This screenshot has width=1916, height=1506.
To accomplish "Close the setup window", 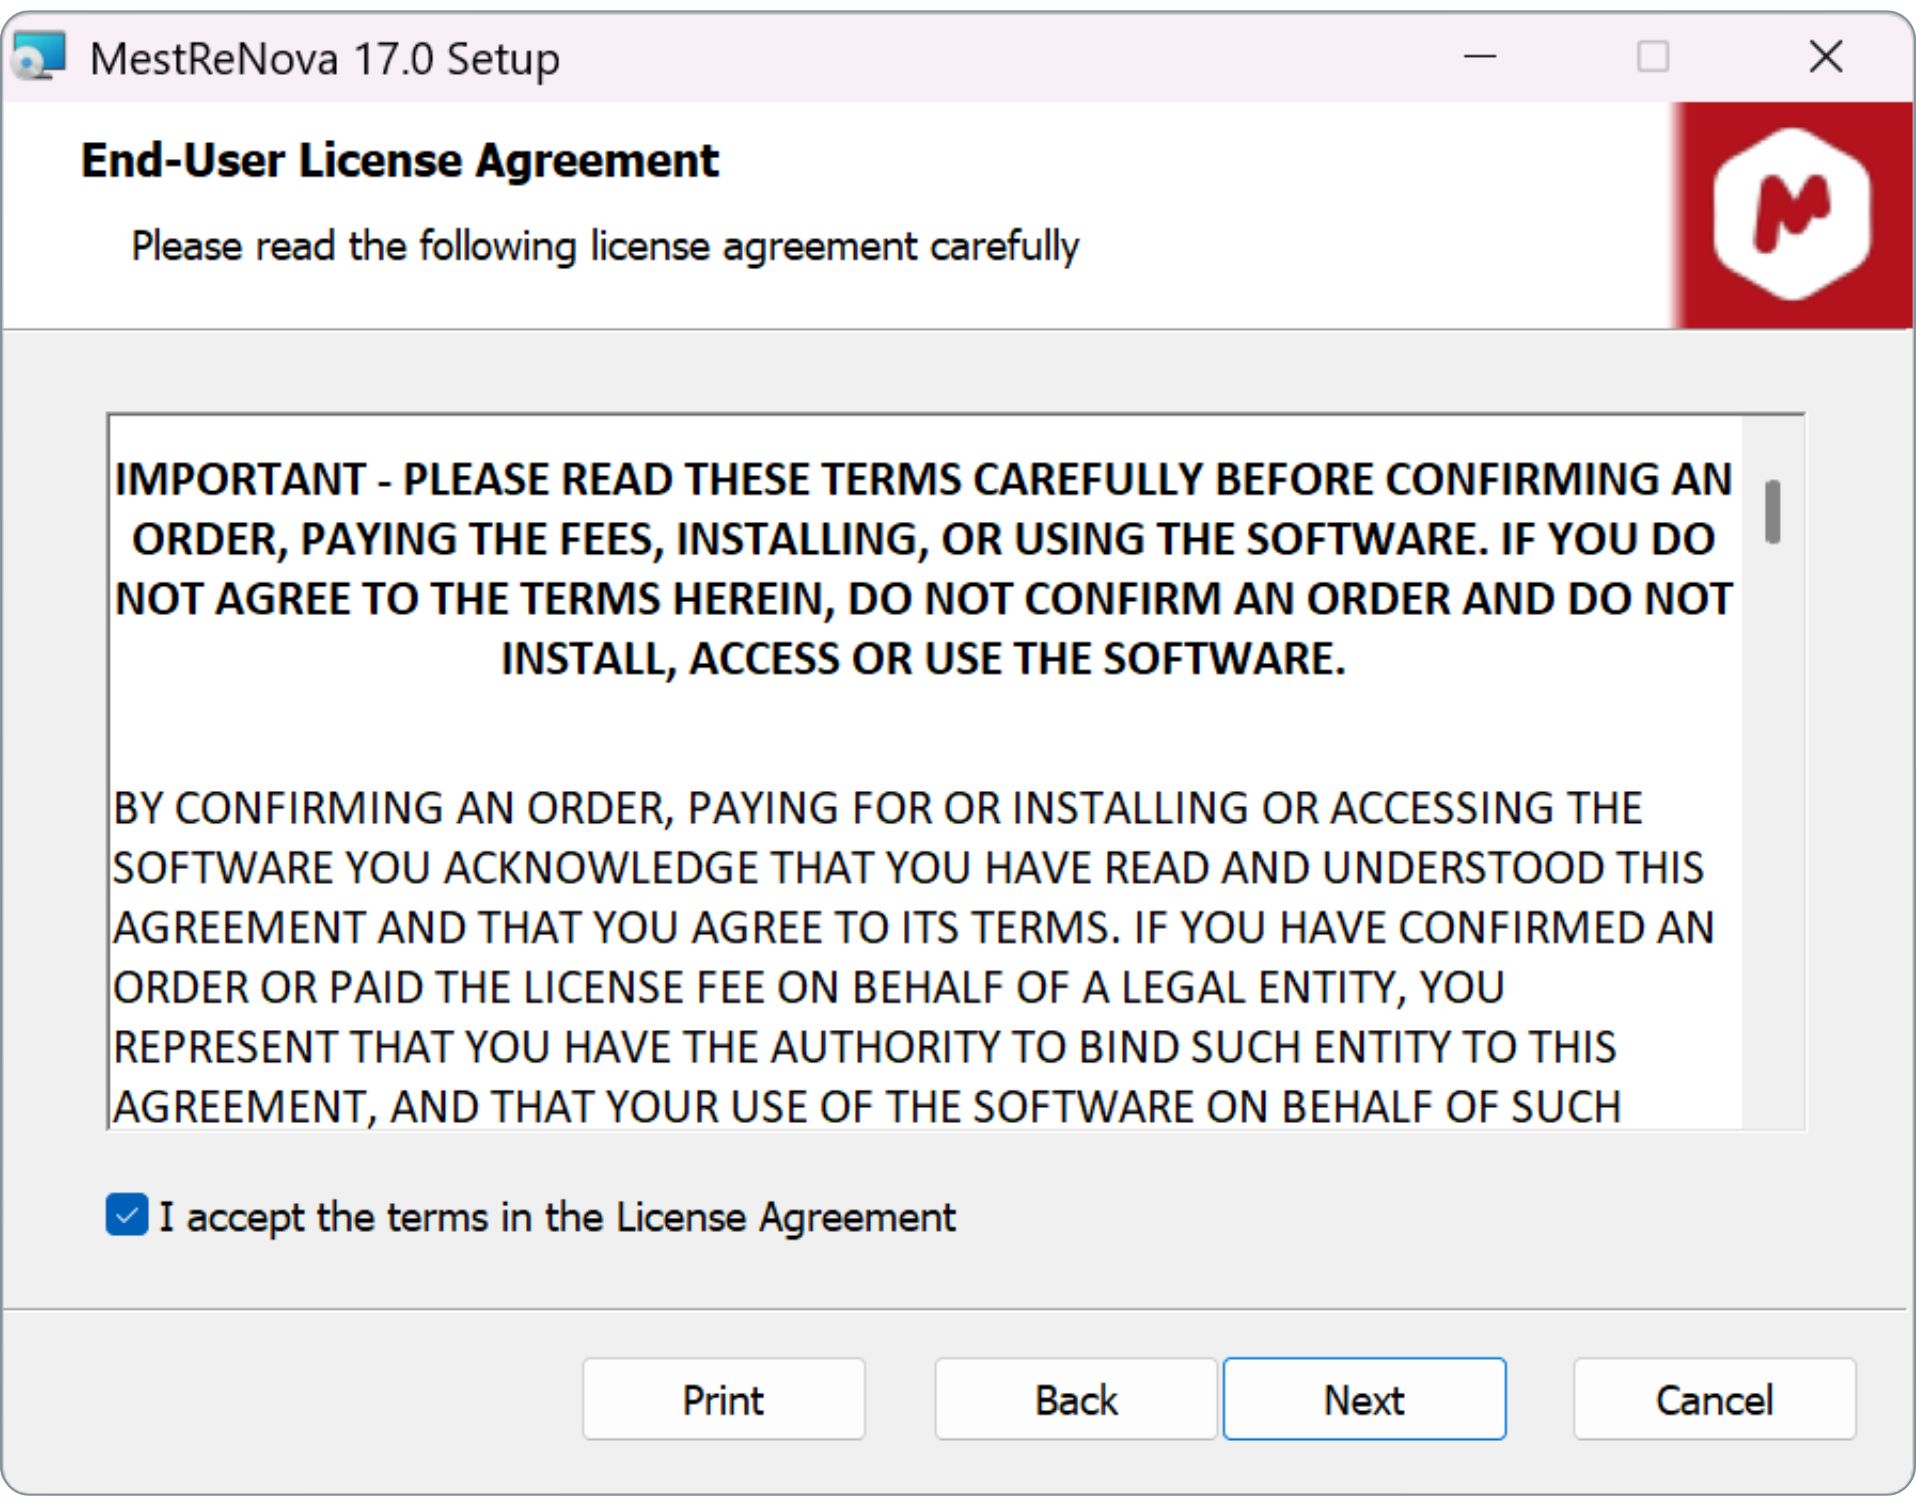I will tap(1826, 57).
